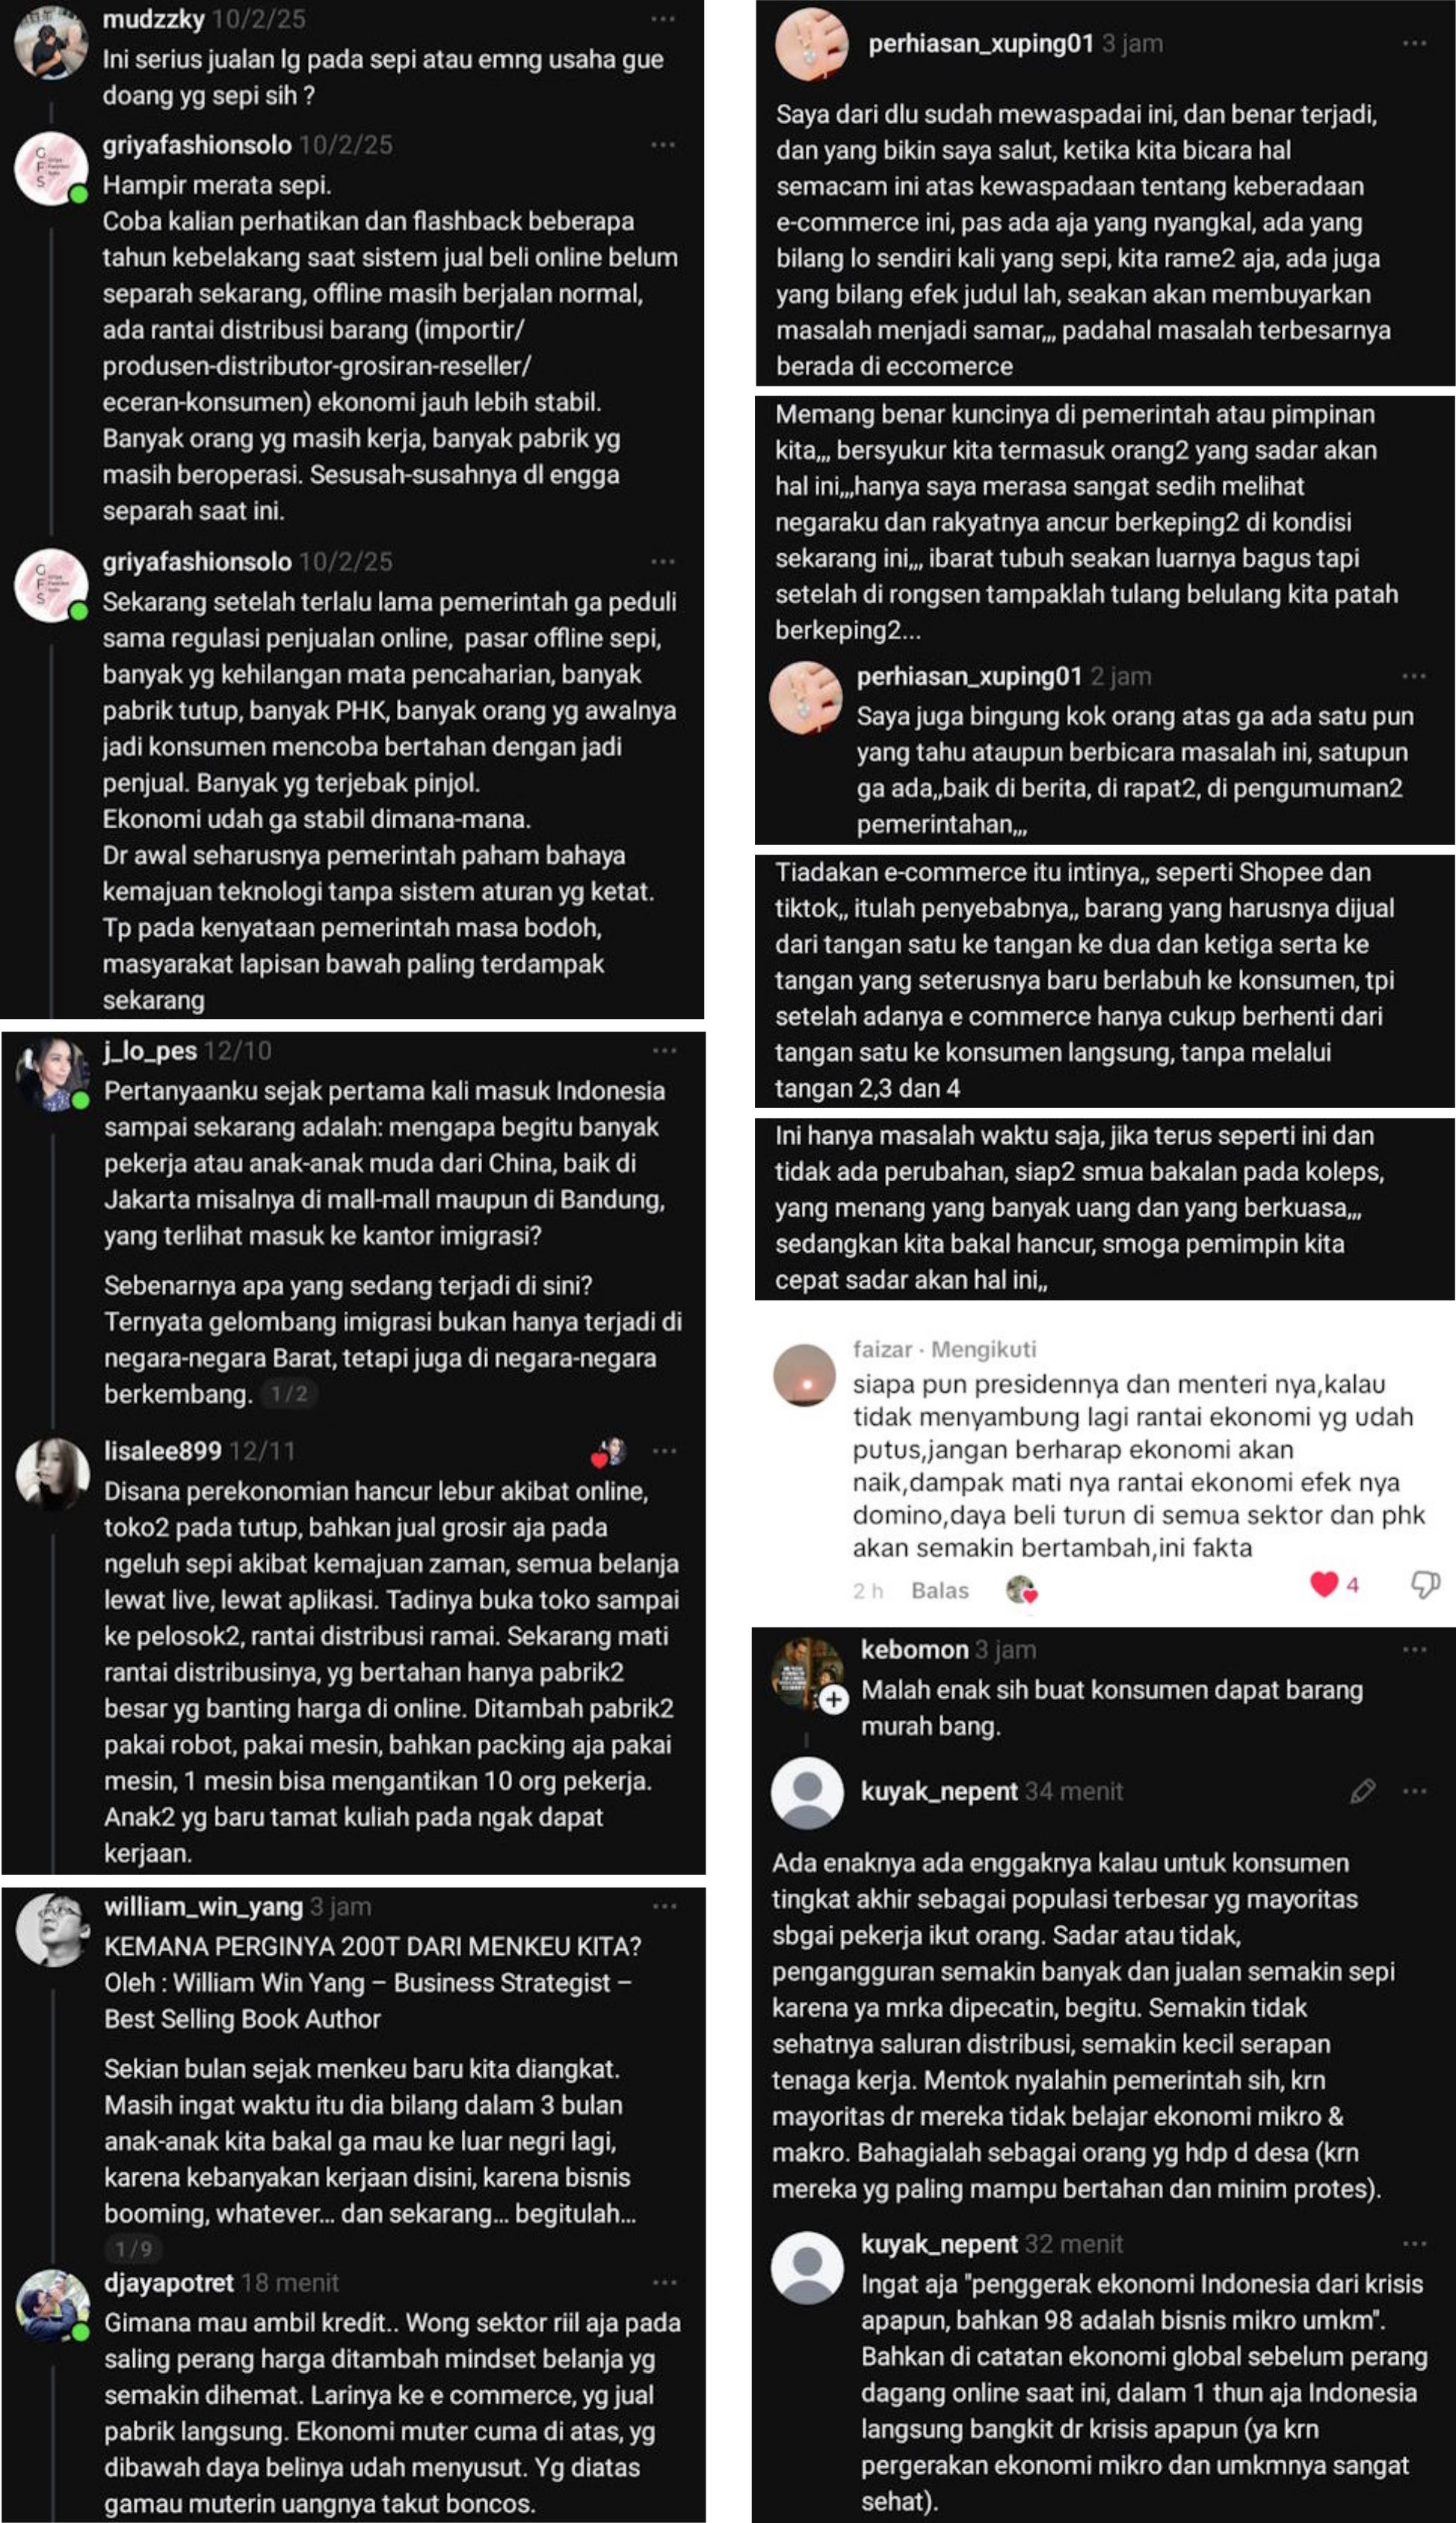Open djayapotret's profile via username

coord(169,2282)
